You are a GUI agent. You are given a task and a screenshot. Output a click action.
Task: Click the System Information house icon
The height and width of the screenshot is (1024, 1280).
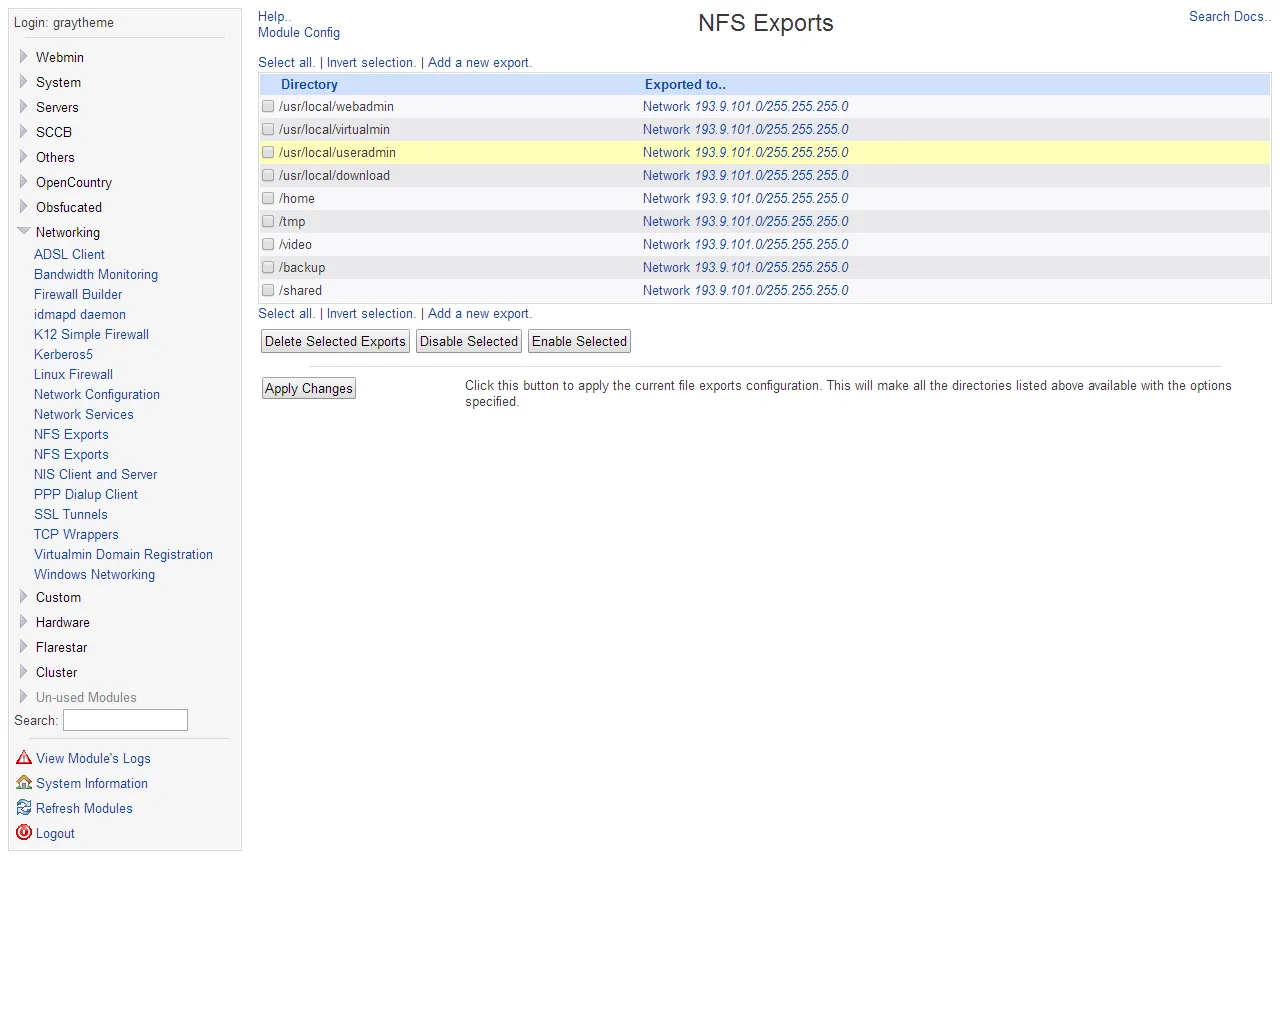(x=23, y=783)
